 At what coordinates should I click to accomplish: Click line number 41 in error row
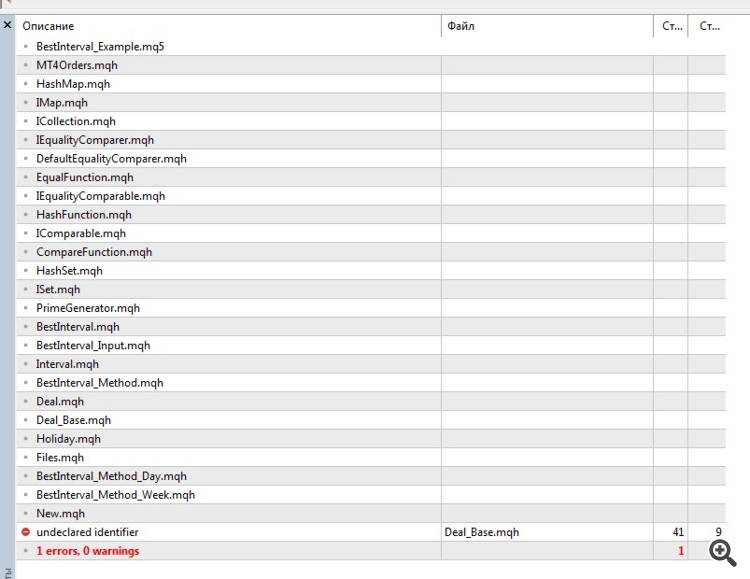[x=678, y=532]
